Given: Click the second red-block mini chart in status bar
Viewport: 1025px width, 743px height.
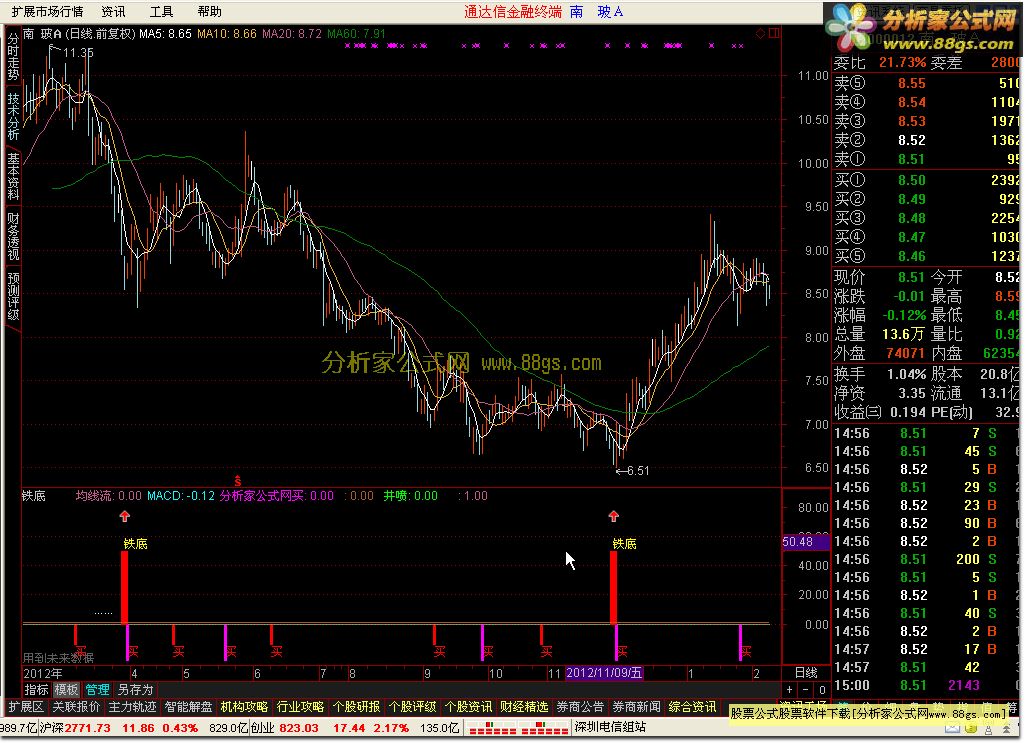Looking at the screenshot, I should click(x=541, y=728).
